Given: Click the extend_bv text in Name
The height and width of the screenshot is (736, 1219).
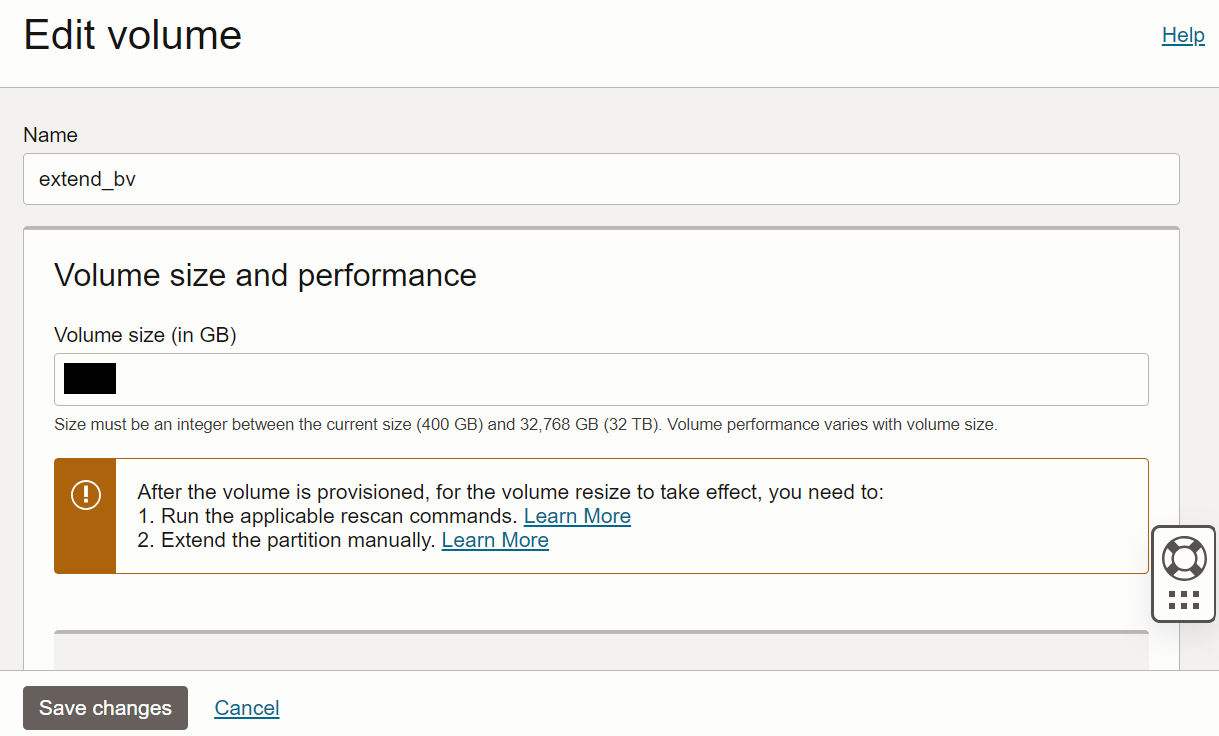Looking at the screenshot, I should pos(87,180).
